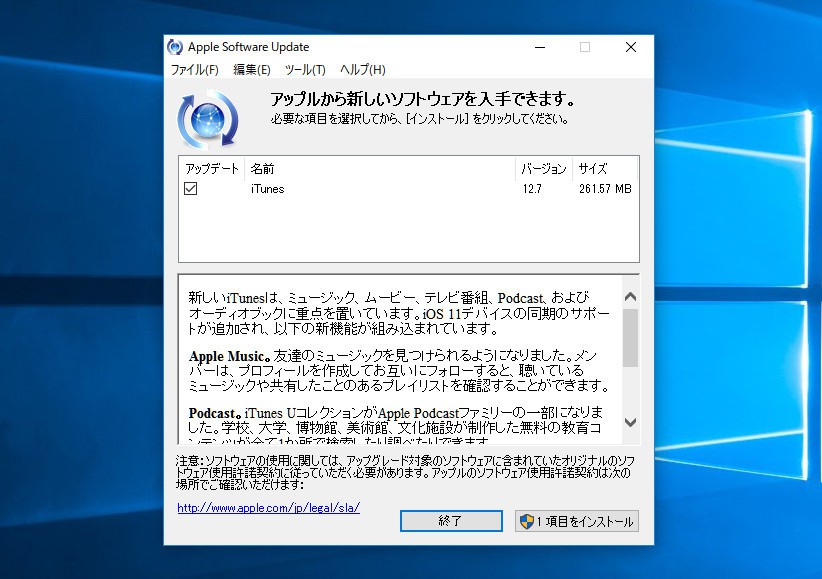The height and width of the screenshot is (579, 822).
Task: Click the description scroll up arrow
Action: 631,297
